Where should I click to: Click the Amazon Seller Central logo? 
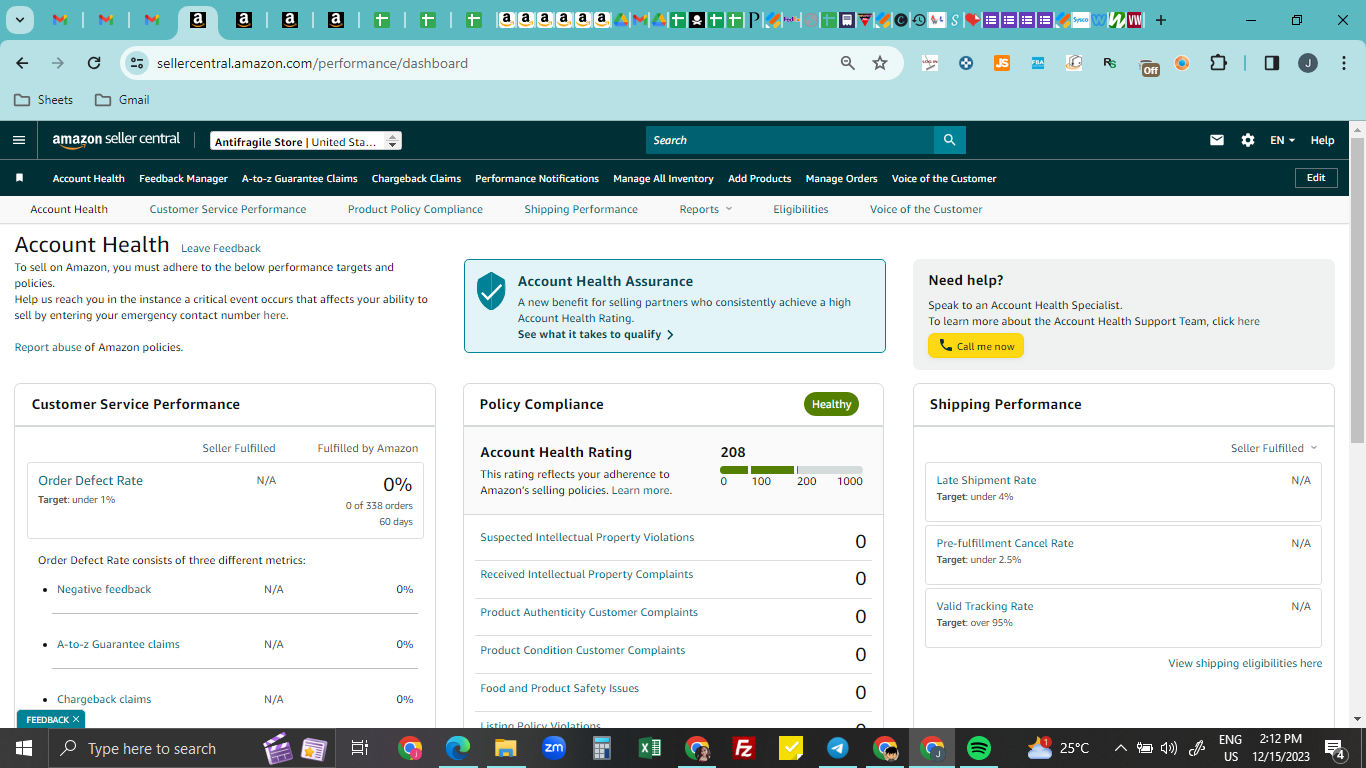pyautogui.click(x=116, y=140)
